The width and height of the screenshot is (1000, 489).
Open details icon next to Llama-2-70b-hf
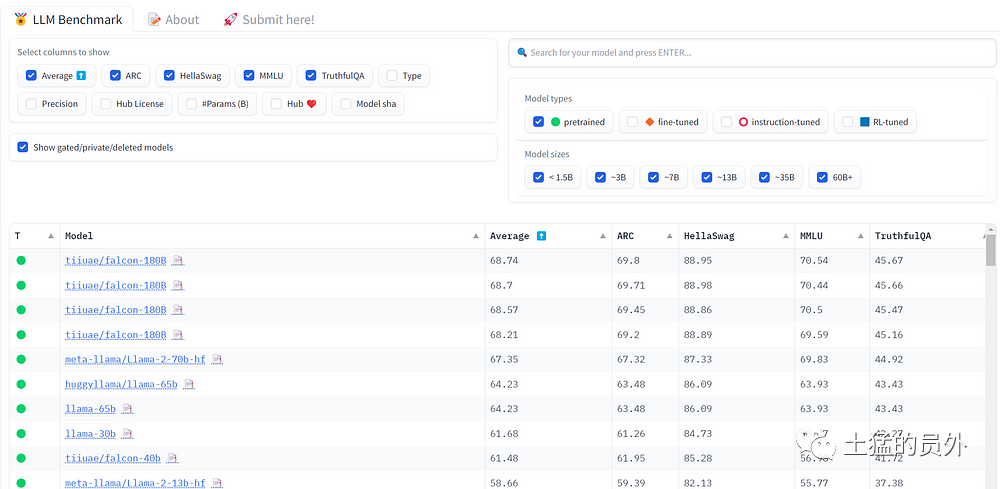217,359
